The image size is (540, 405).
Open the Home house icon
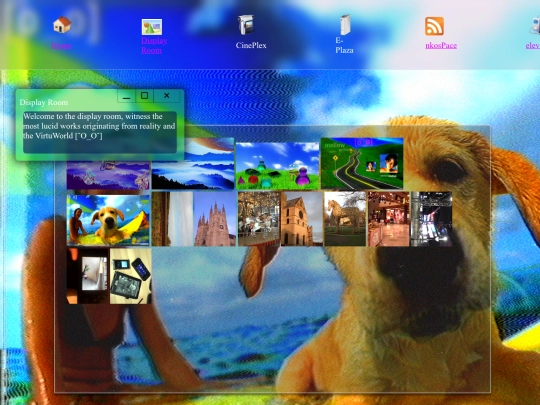click(62, 25)
